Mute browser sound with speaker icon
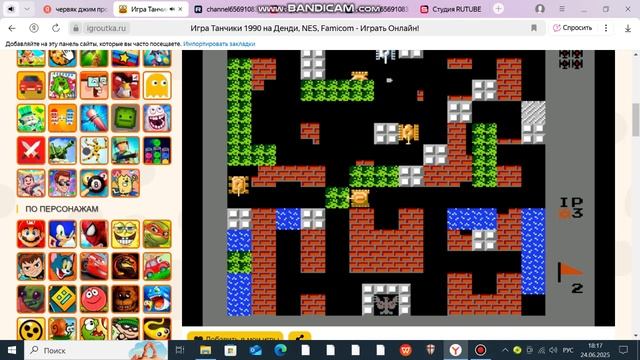 (11, 9)
